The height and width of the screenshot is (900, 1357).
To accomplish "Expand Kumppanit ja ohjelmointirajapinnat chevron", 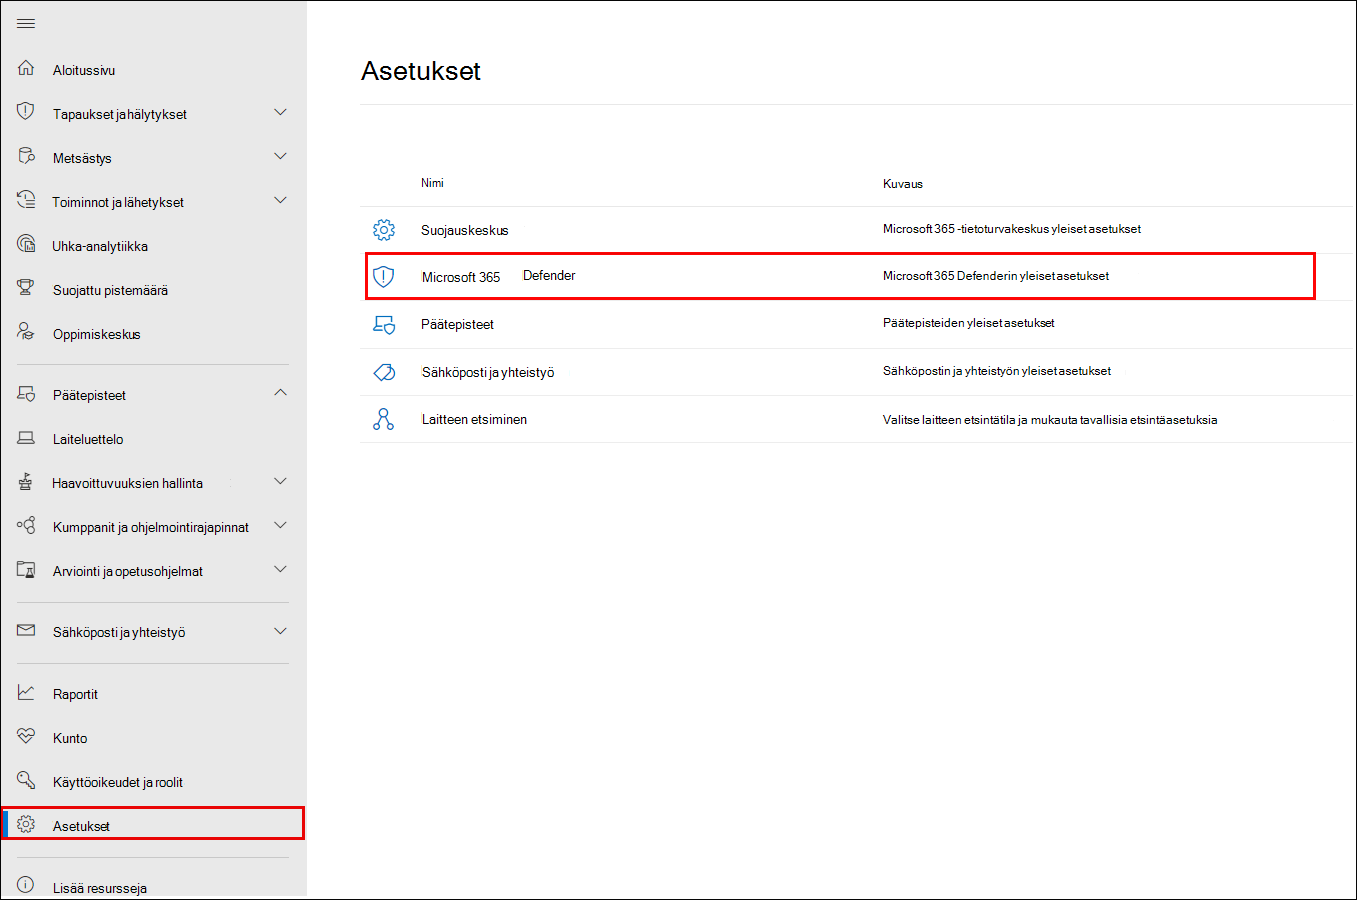I will point(280,525).
